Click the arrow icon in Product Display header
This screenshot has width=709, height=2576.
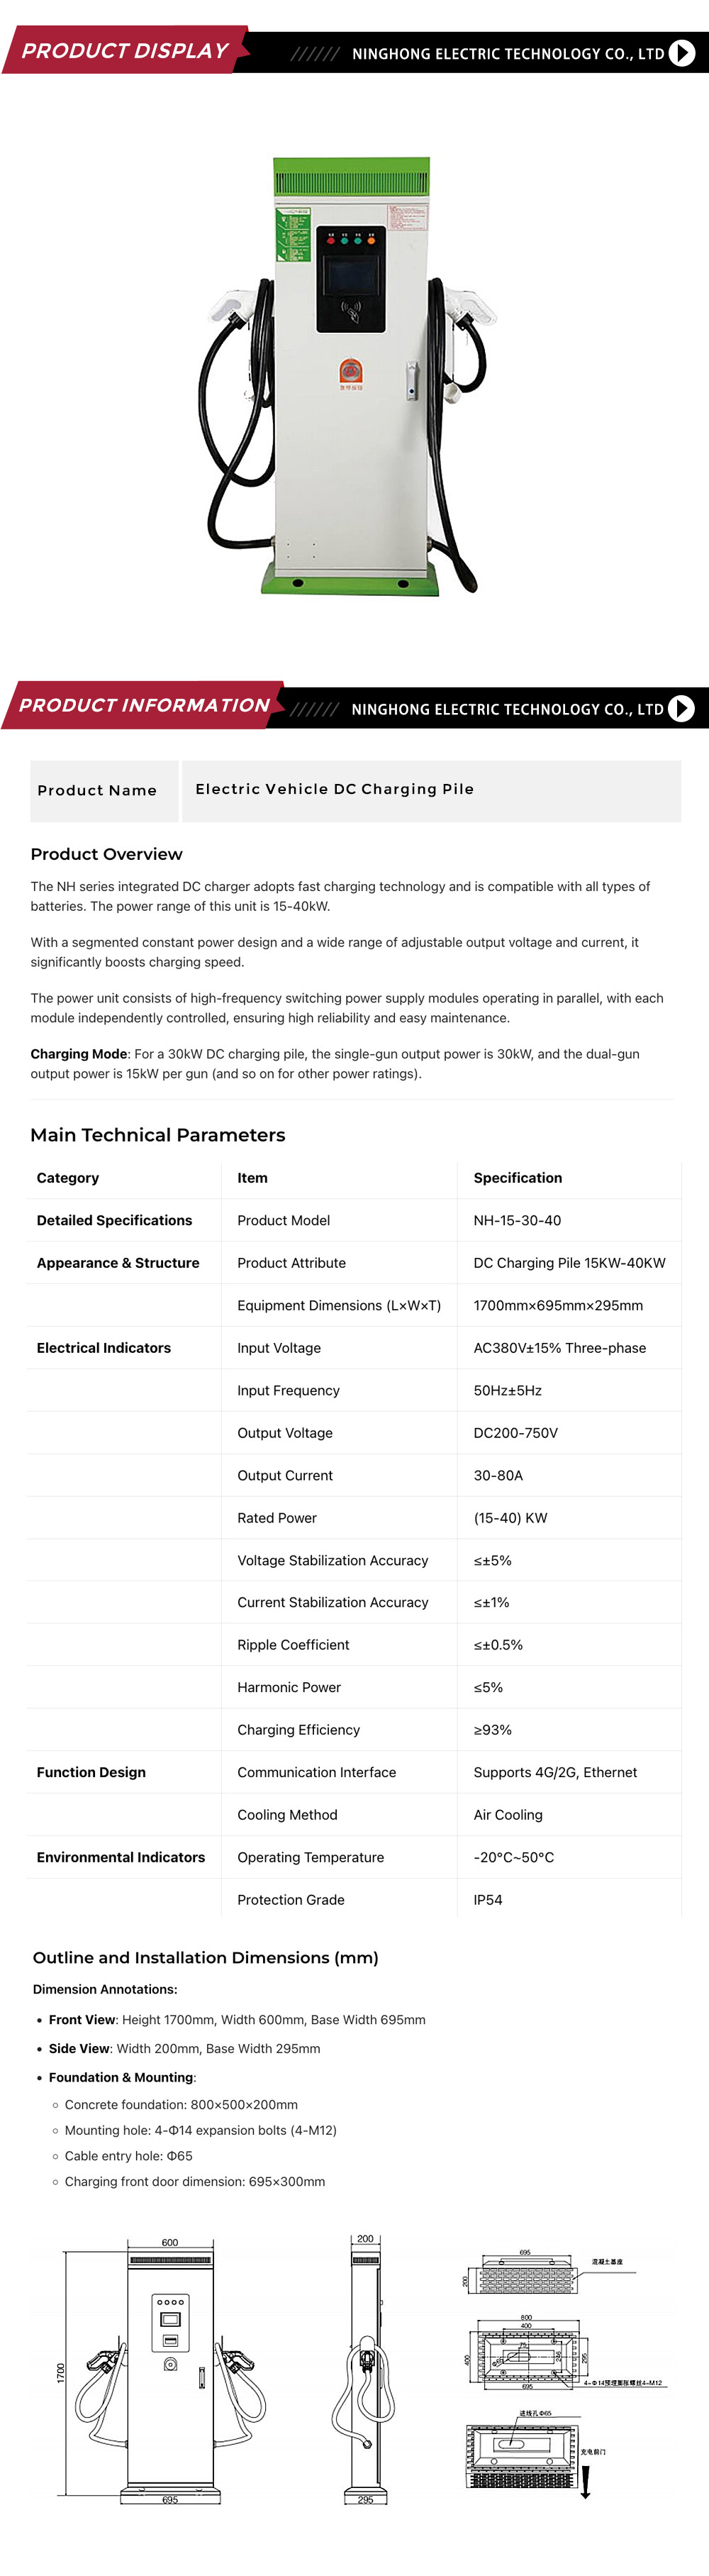click(681, 53)
